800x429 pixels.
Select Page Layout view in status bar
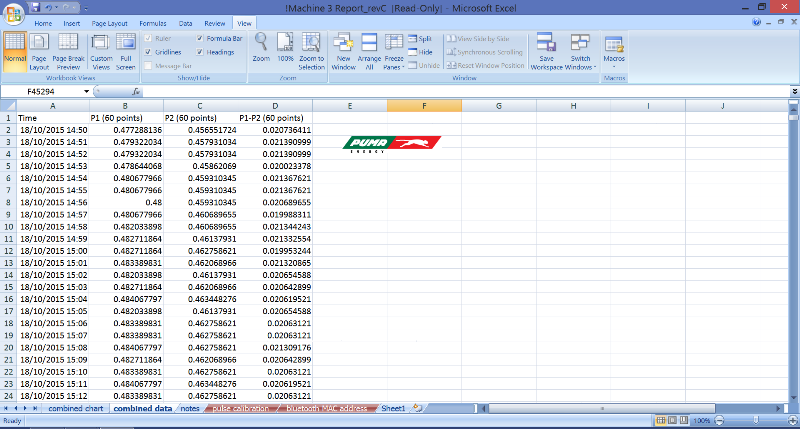point(672,420)
